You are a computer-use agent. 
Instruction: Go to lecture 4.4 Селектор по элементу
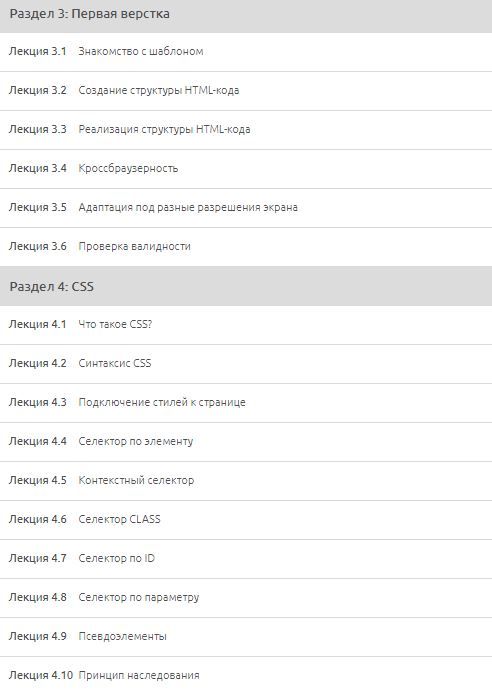pos(246,441)
